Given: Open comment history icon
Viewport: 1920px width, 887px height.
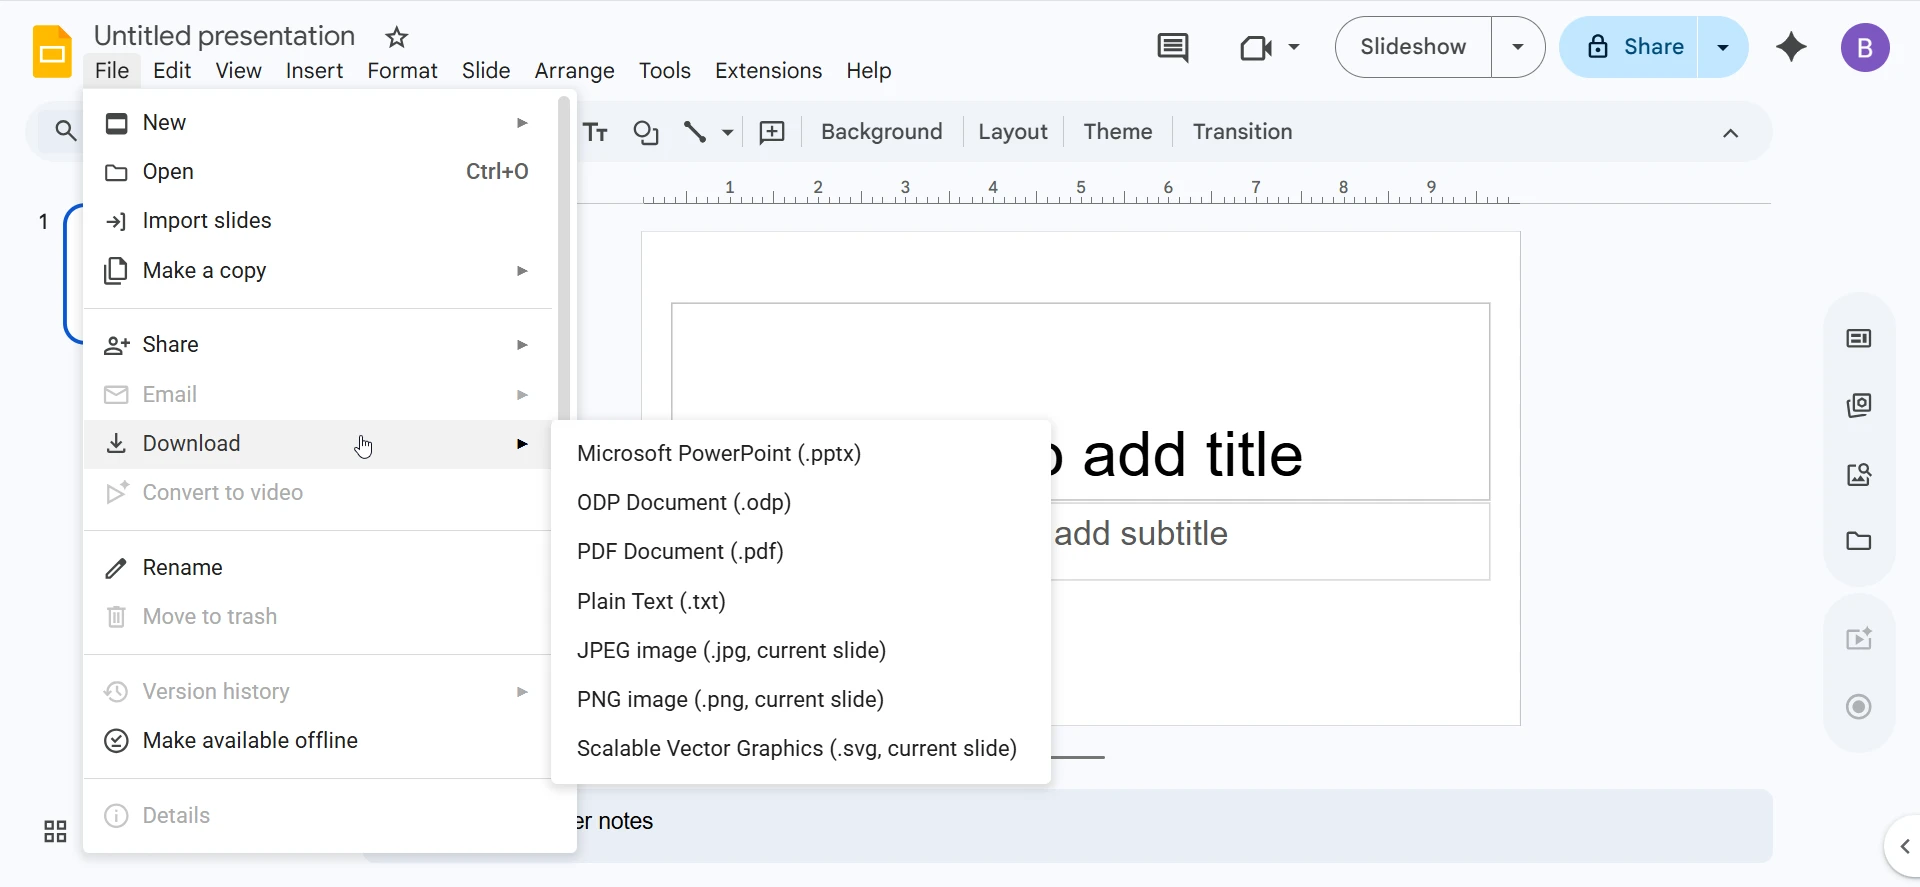Looking at the screenshot, I should 1172,47.
